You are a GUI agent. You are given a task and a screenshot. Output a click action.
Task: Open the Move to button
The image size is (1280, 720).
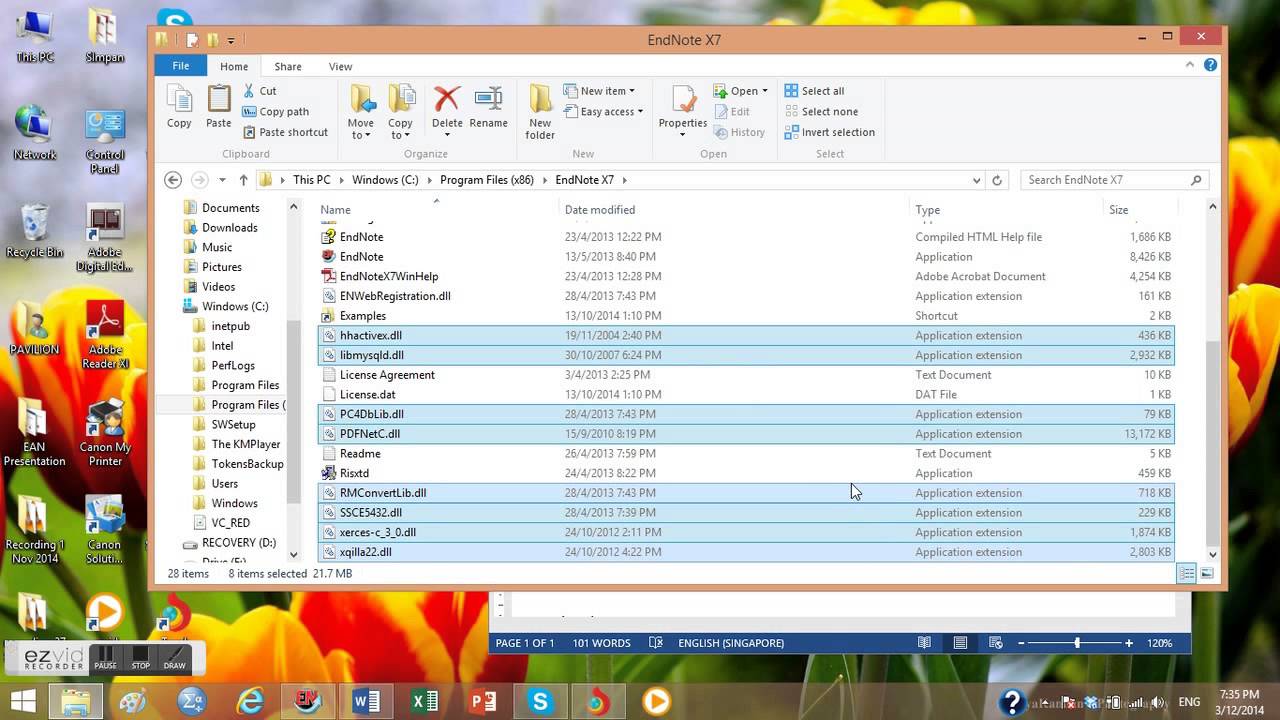click(x=361, y=112)
